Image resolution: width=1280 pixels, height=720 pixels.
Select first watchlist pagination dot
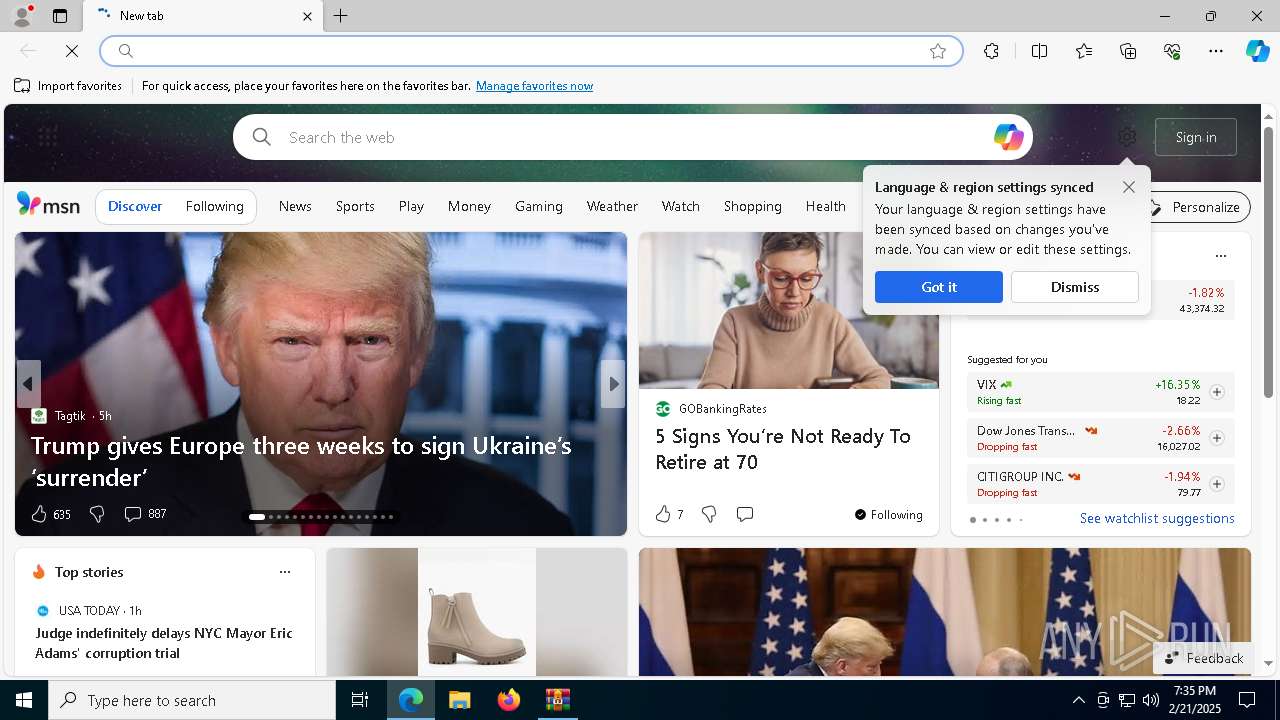(x=973, y=520)
